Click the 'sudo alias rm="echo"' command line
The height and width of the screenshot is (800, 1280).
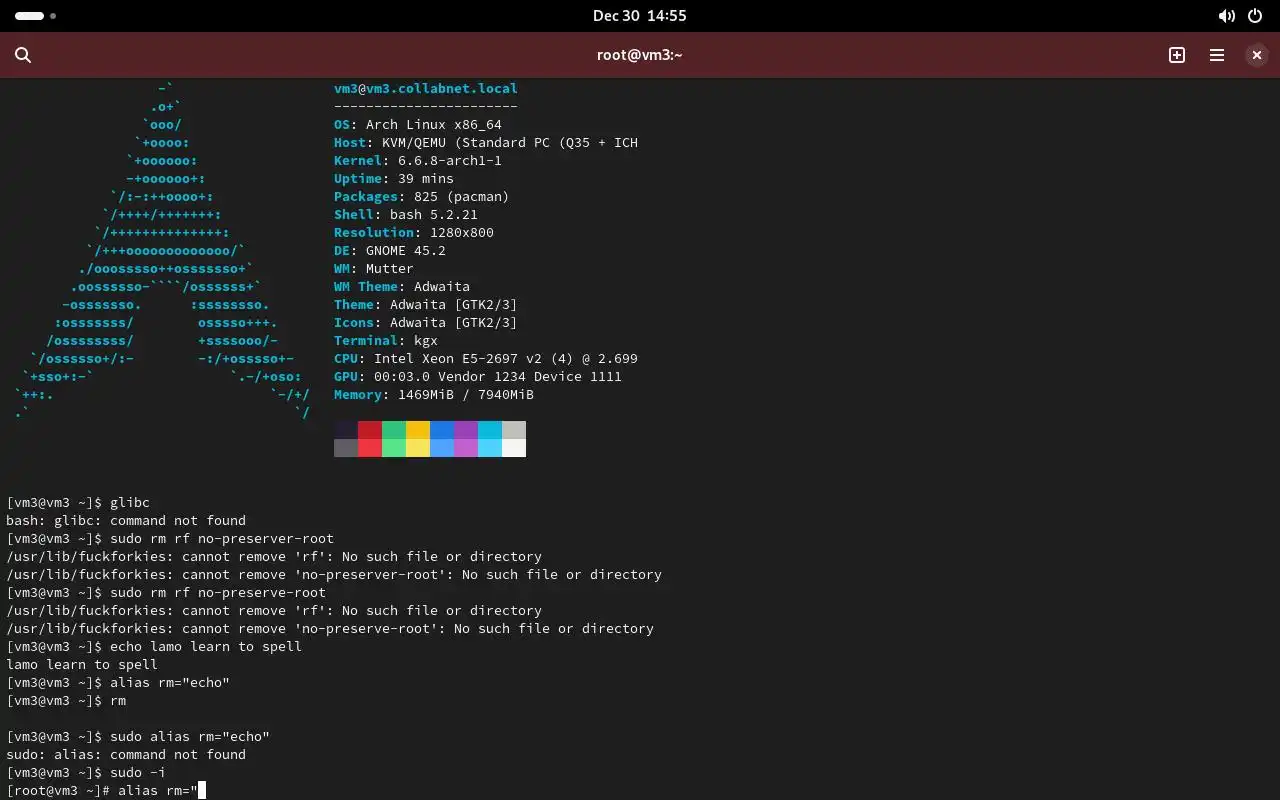[x=138, y=736]
